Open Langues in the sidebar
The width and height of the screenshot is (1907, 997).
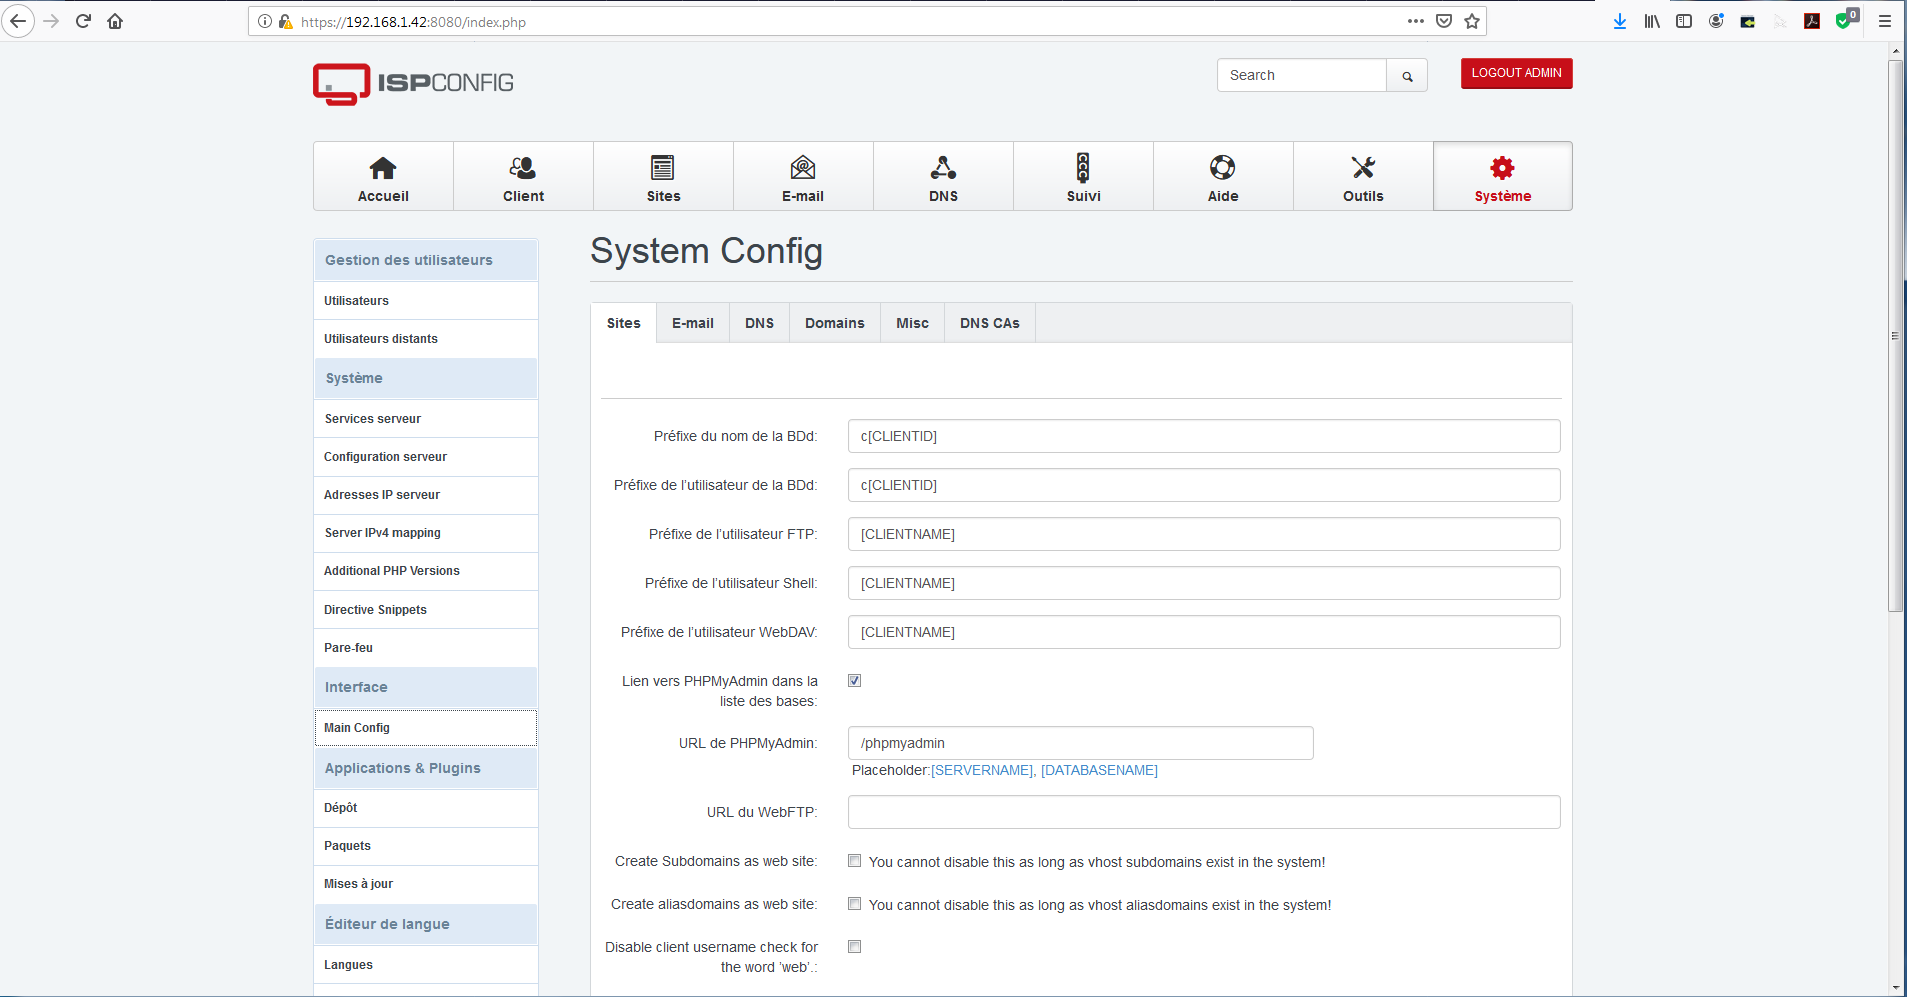pyautogui.click(x=426, y=965)
